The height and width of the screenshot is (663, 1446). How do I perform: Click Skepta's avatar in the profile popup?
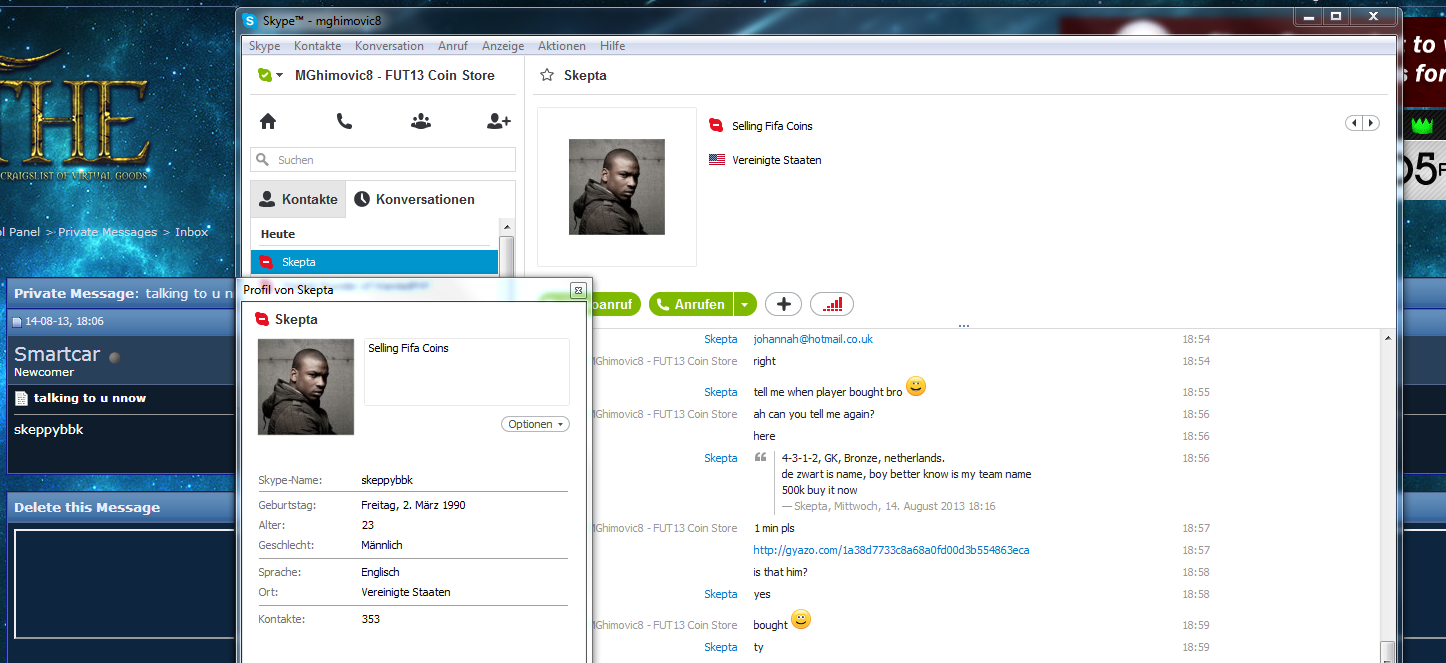tap(306, 386)
